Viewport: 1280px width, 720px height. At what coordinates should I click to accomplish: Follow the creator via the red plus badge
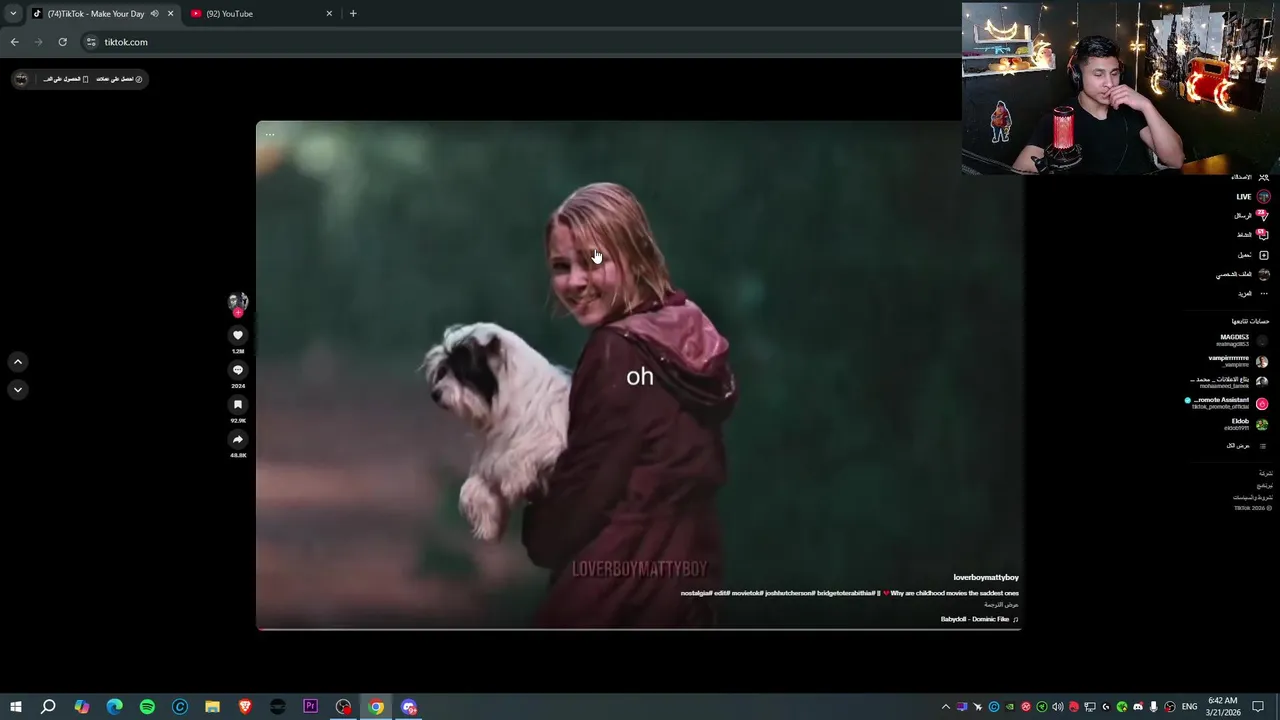[x=238, y=313]
